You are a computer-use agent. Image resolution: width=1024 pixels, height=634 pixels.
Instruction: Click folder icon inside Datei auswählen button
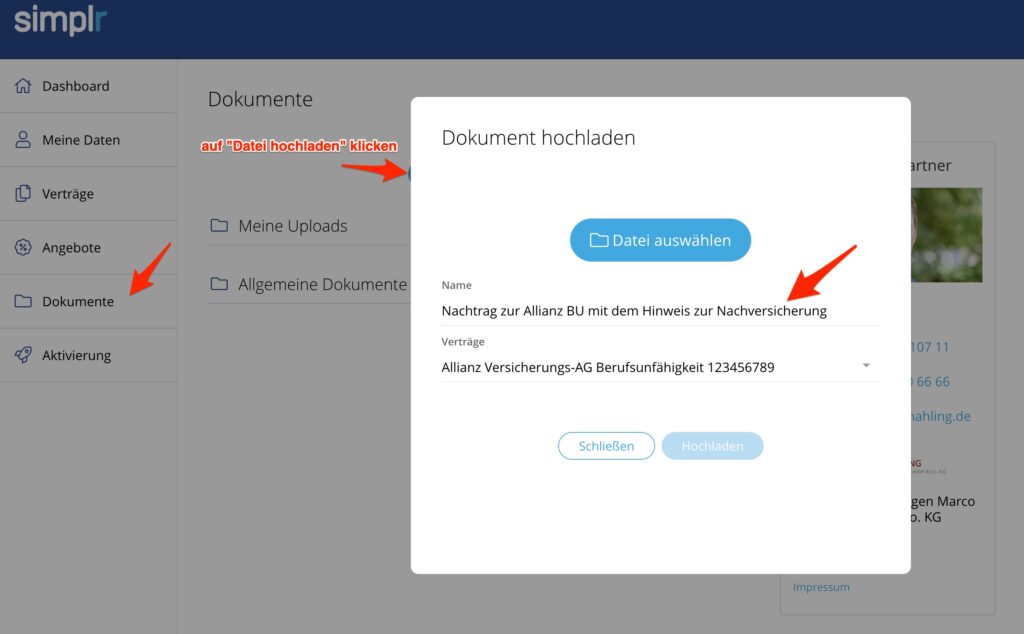click(598, 240)
